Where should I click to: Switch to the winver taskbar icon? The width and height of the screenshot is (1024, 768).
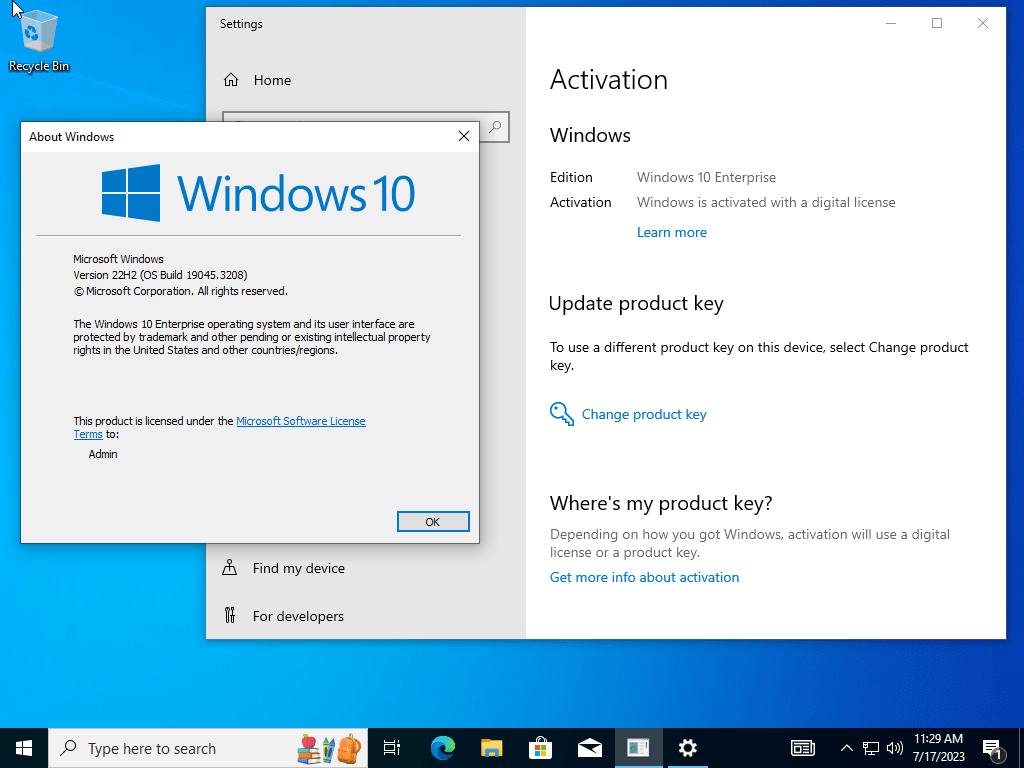tap(638, 748)
